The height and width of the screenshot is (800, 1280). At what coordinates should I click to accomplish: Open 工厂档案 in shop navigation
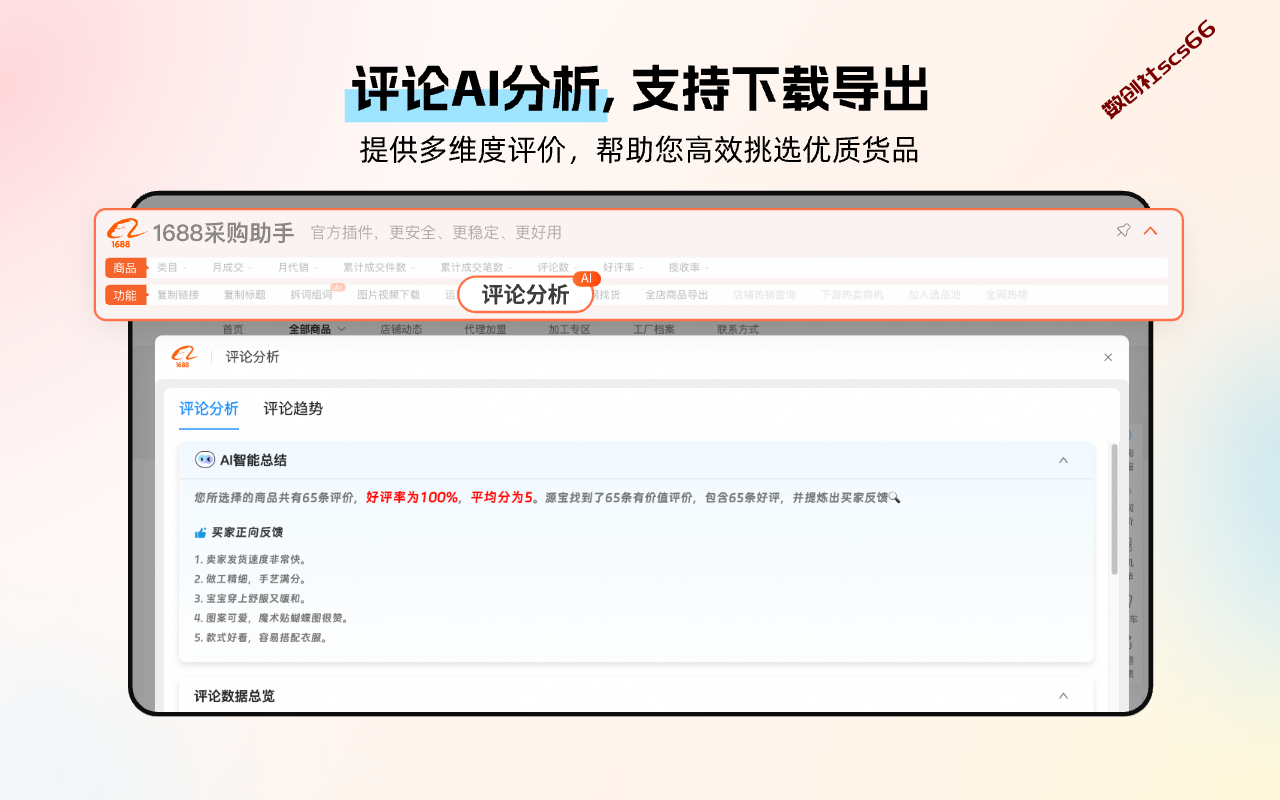point(654,329)
